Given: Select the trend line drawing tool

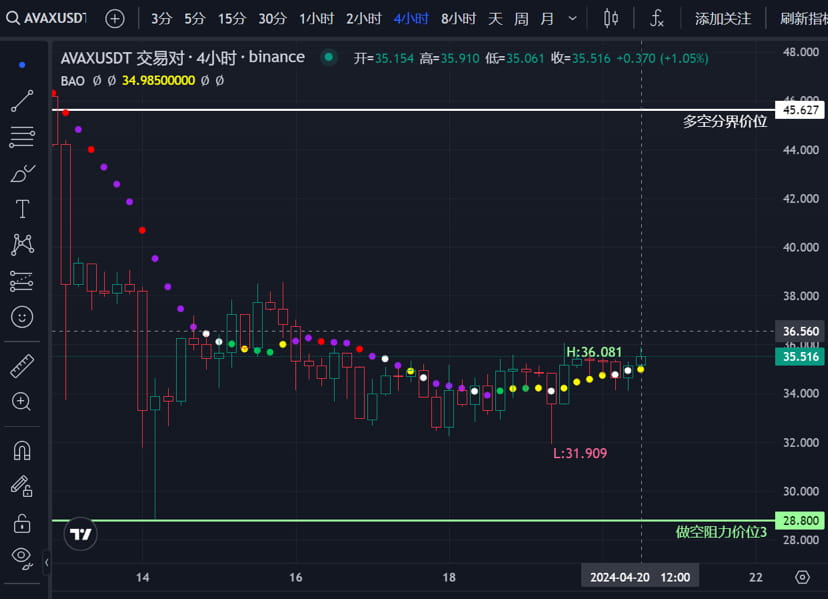Looking at the screenshot, I should tap(20, 100).
